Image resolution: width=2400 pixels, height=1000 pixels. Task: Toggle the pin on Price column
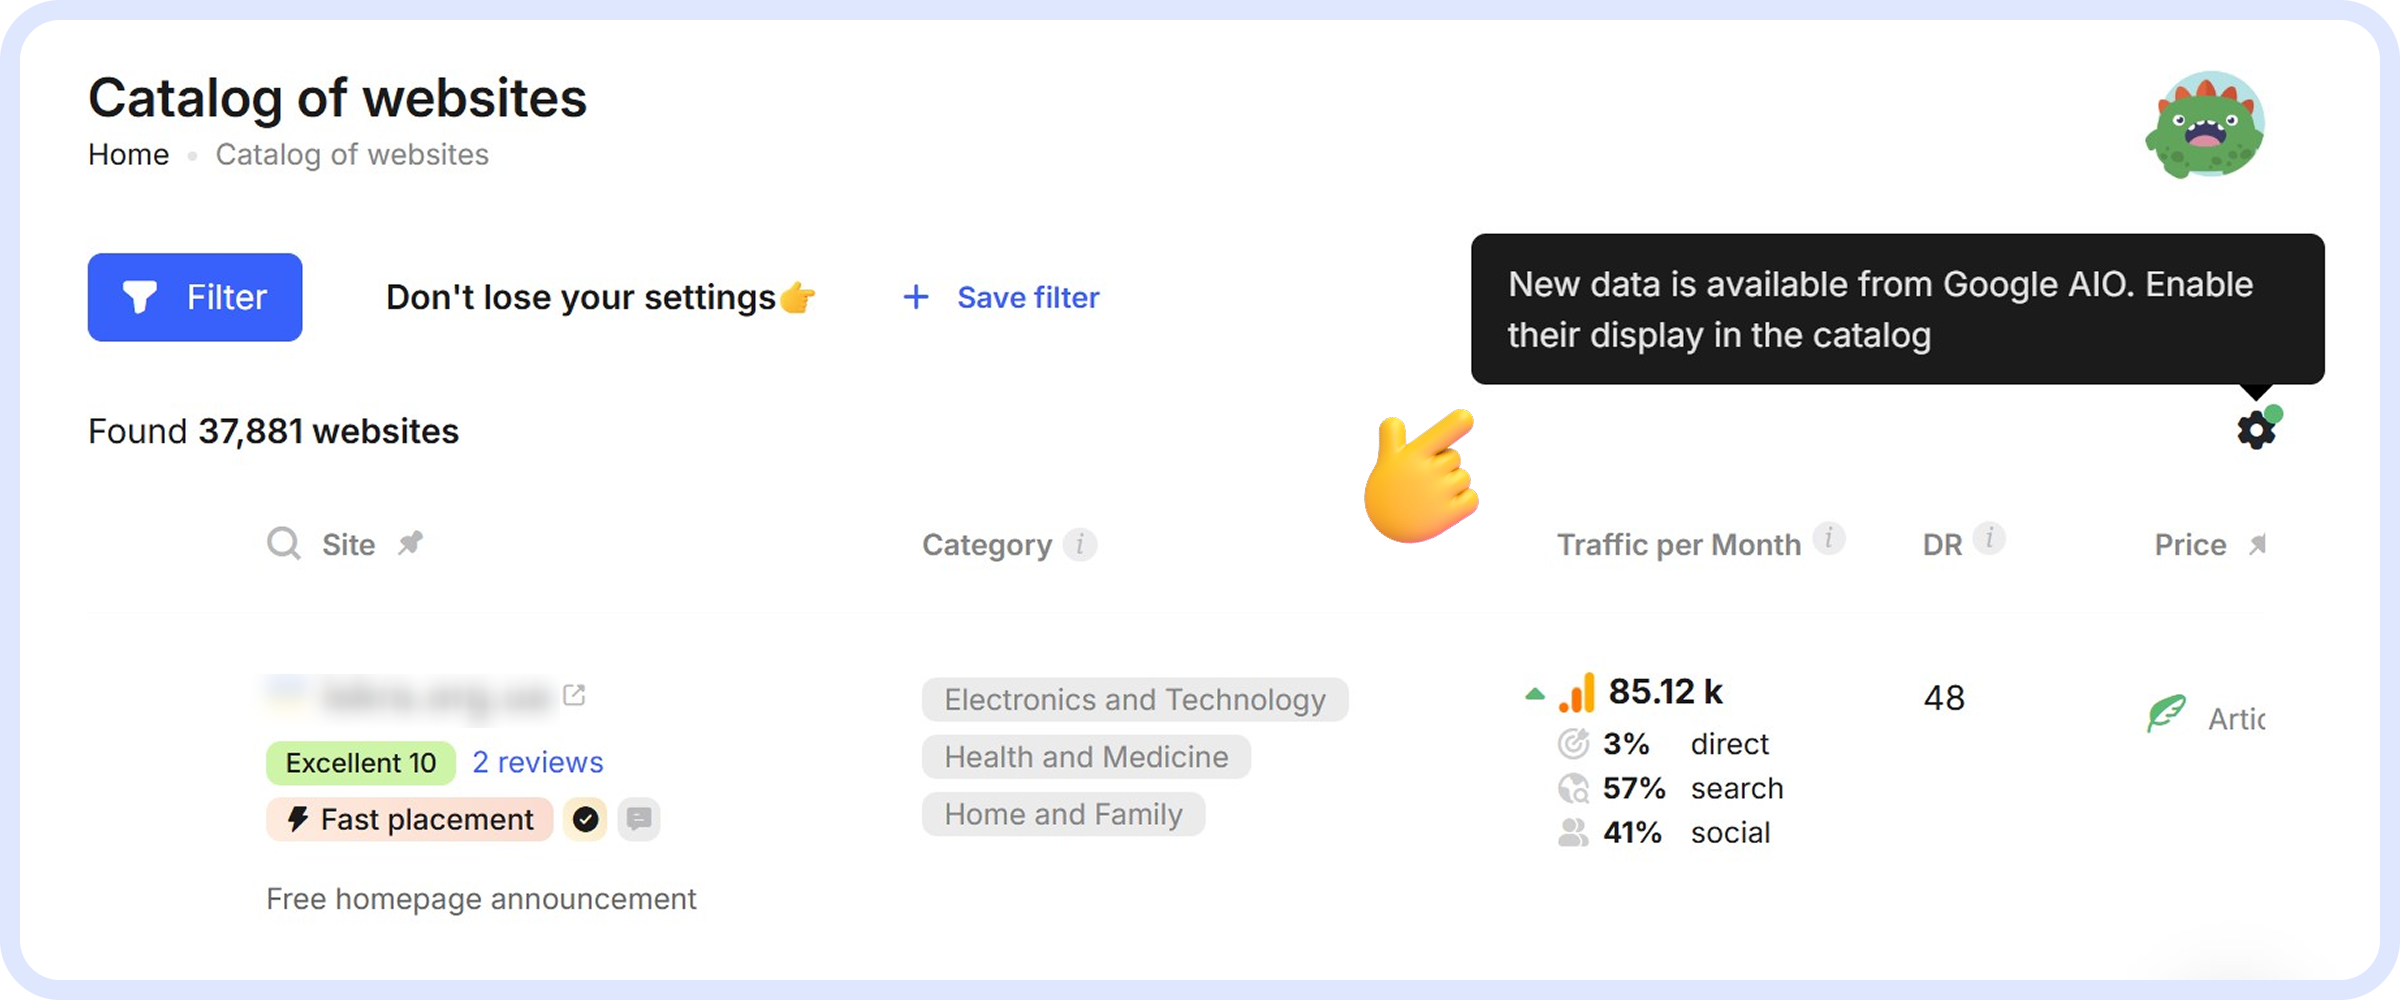click(x=2259, y=543)
